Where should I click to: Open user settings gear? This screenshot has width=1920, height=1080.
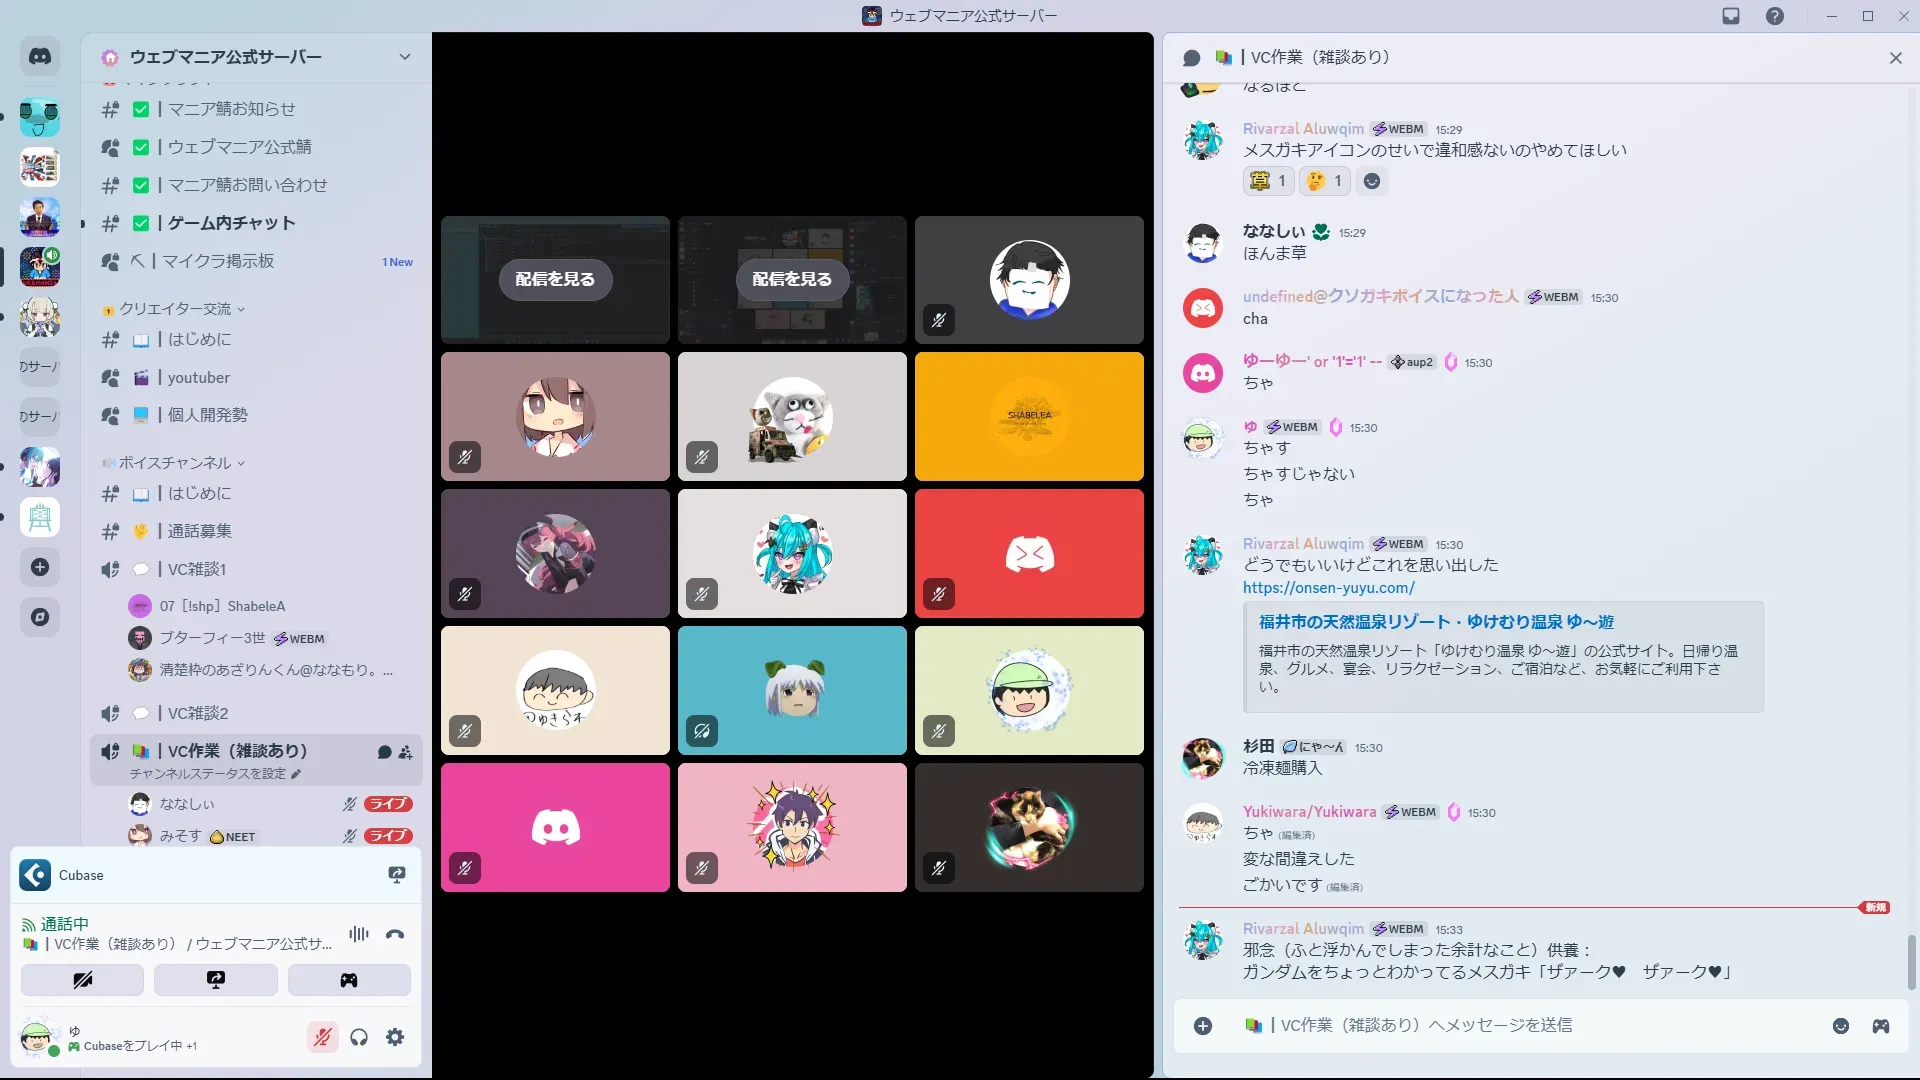(x=395, y=1038)
